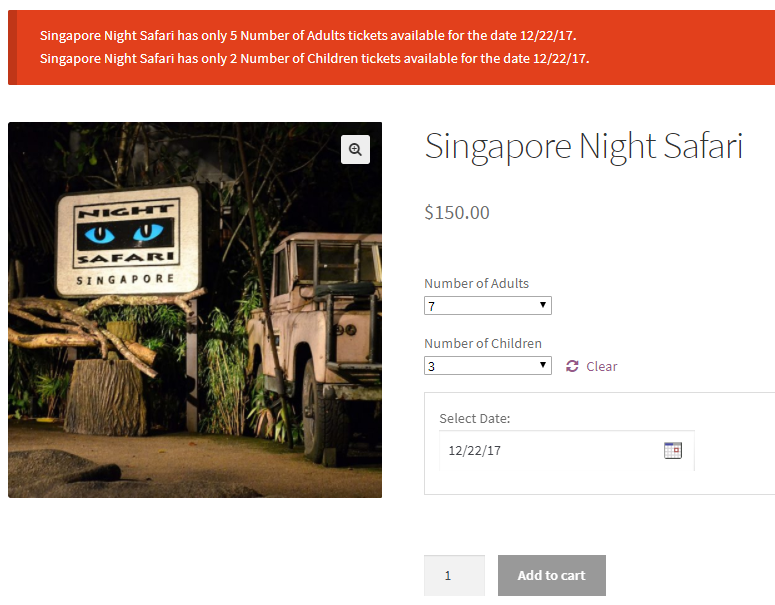Click the Select Date label
Viewport: 775px width, 605px height.
tap(474, 418)
